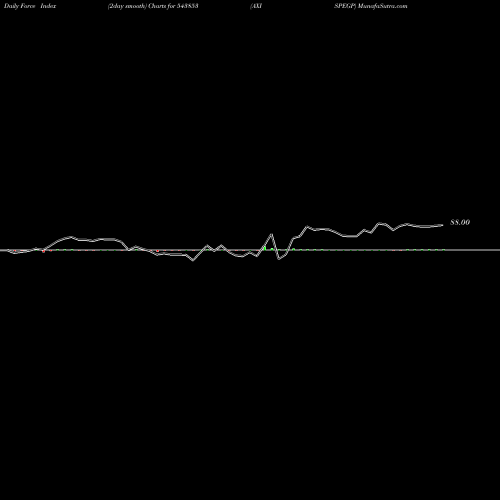500x500 pixels.
Task: Click the 'SPEGP) MunafaSutra.com' text
Action: (x=371, y=6)
